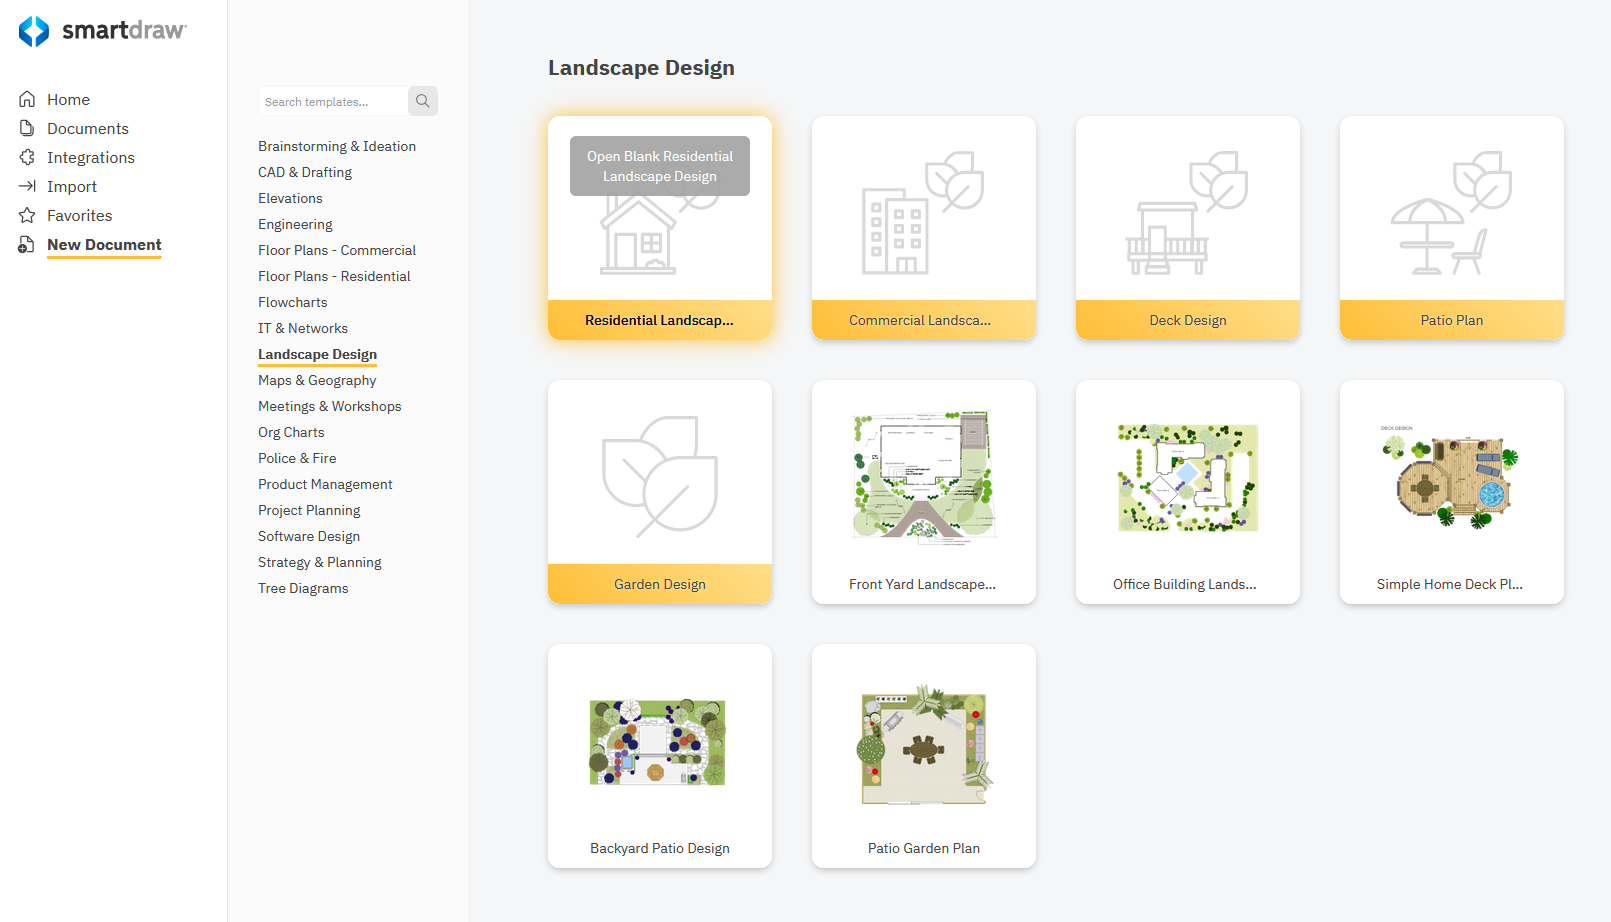
Task: Select the Import arrow icon
Action: pos(28,186)
